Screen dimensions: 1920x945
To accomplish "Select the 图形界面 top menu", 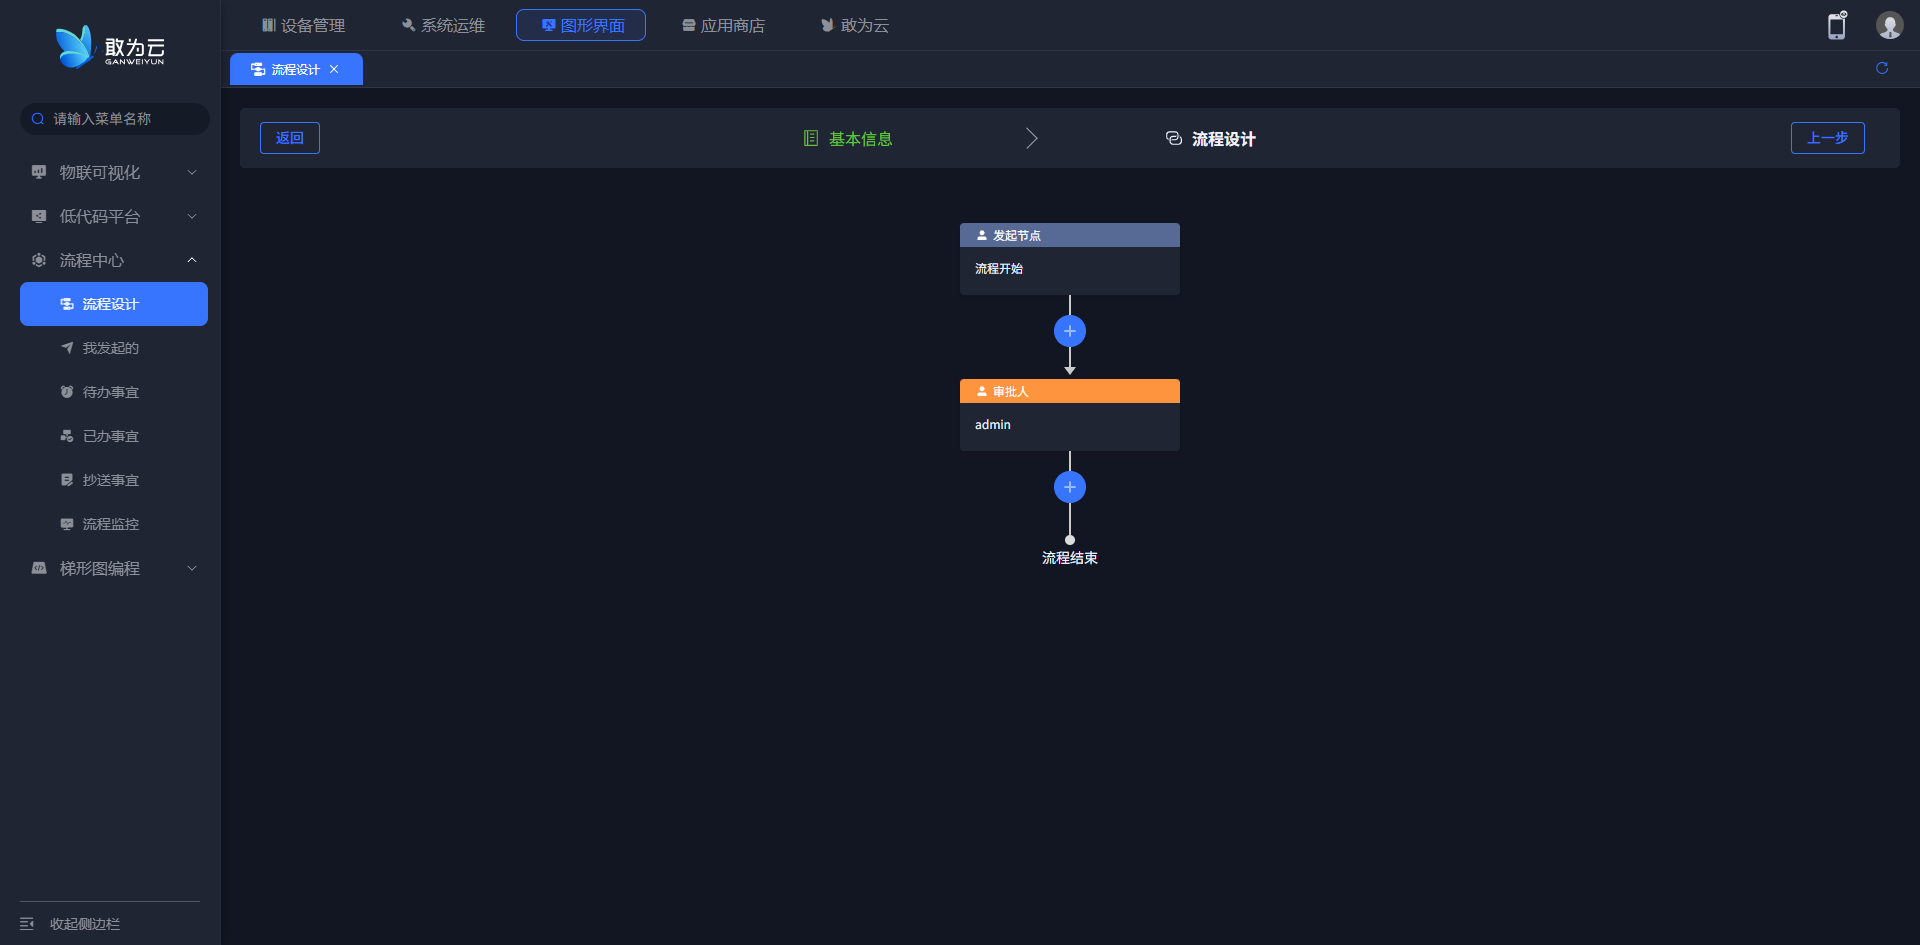I will tap(581, 25).
